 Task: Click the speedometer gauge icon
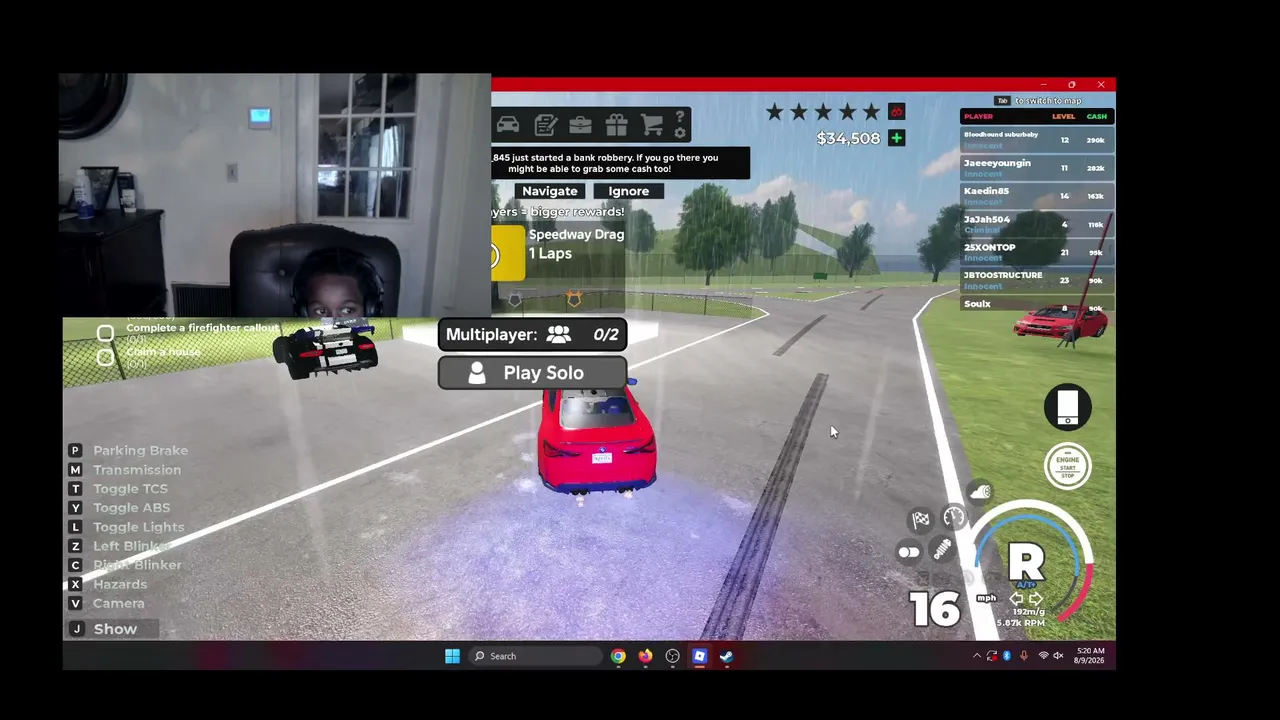click(954, 517)
